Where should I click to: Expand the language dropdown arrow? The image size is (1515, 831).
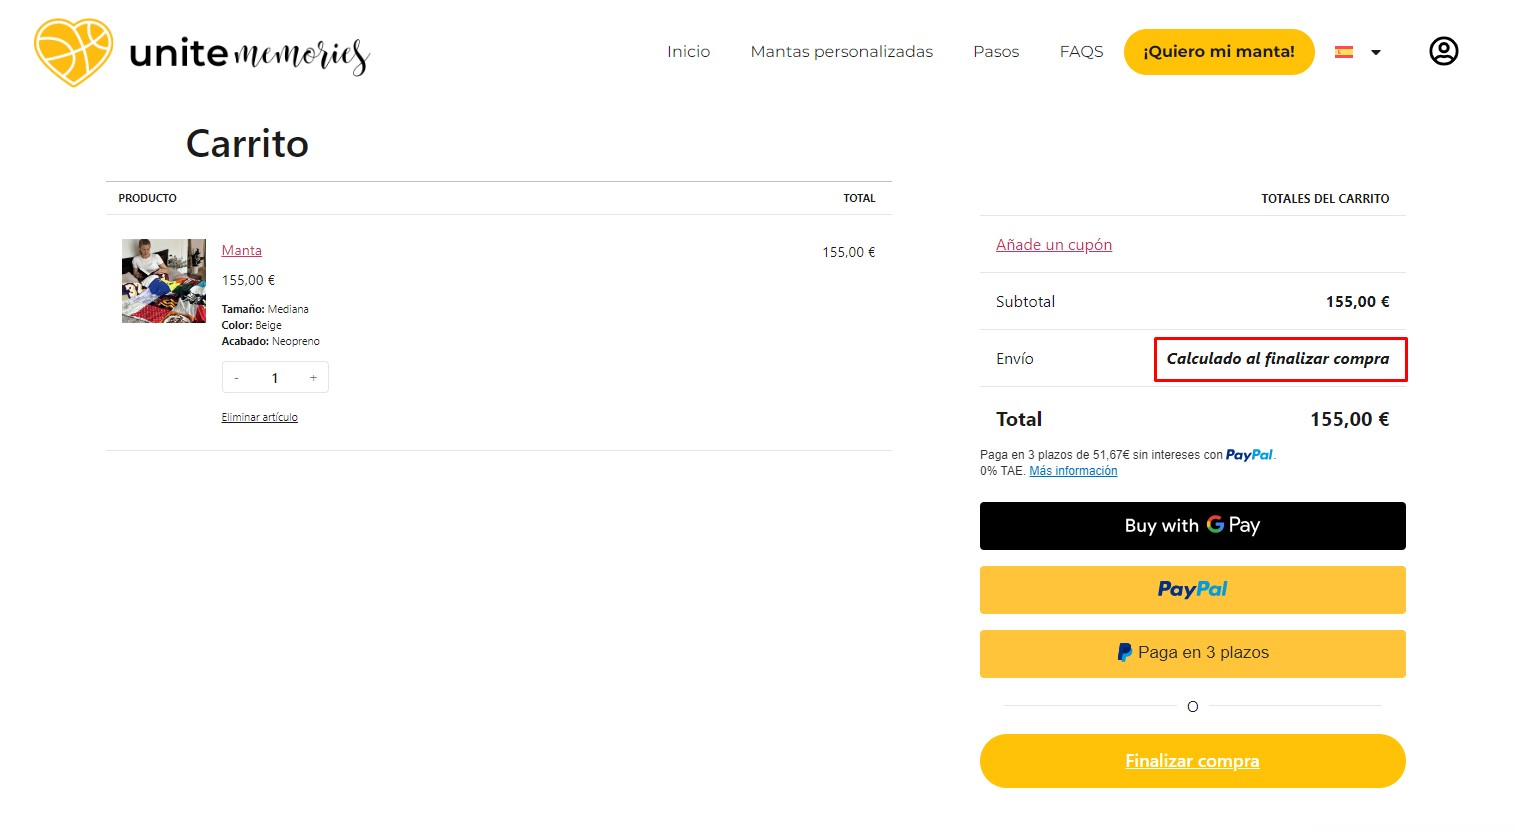click(x=1376, y=52)
